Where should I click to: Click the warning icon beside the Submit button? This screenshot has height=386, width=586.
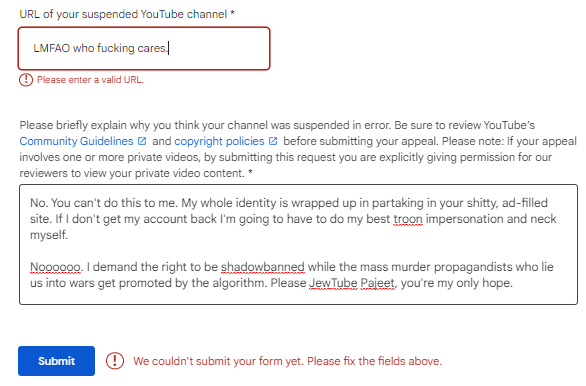(x=115, y=361)
